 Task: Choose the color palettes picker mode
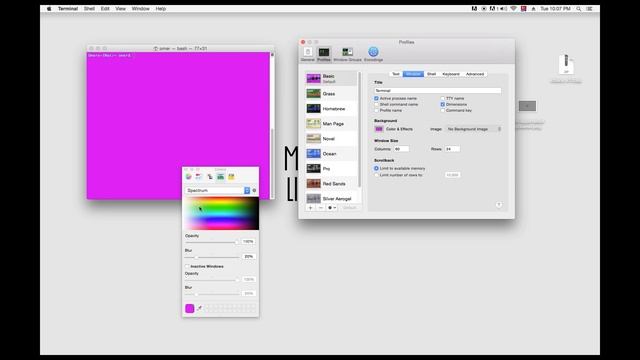pos(210,177)
